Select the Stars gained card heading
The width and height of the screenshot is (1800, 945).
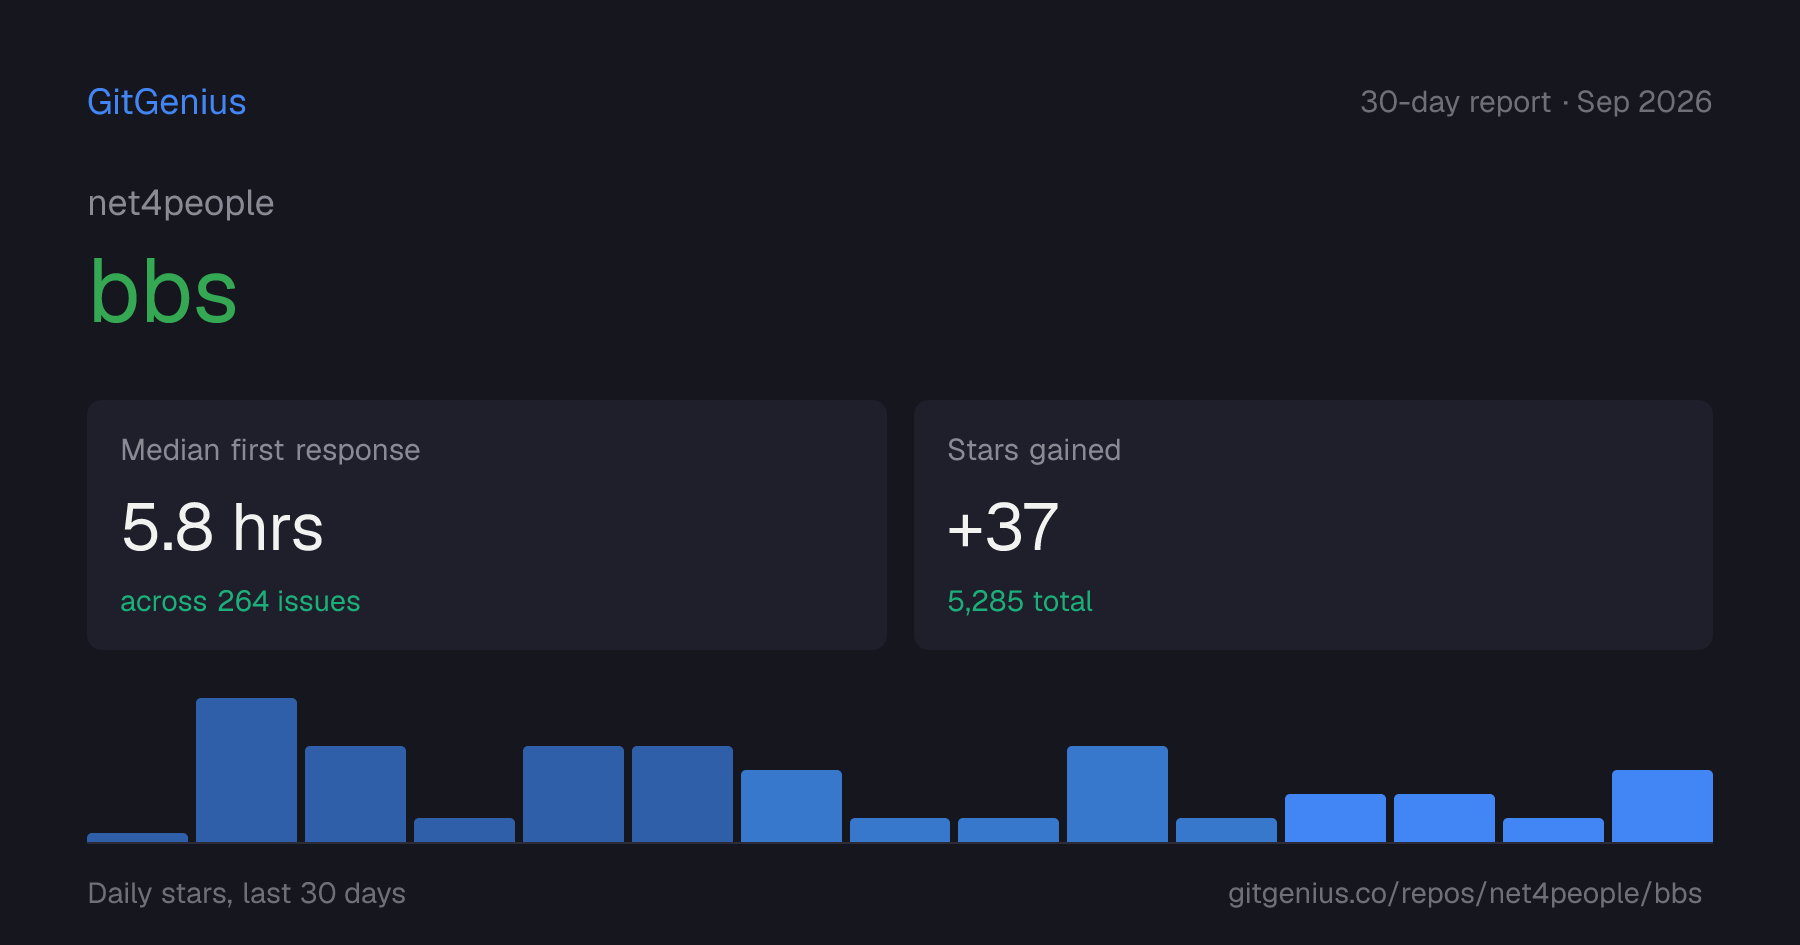tap(1034, 450)
